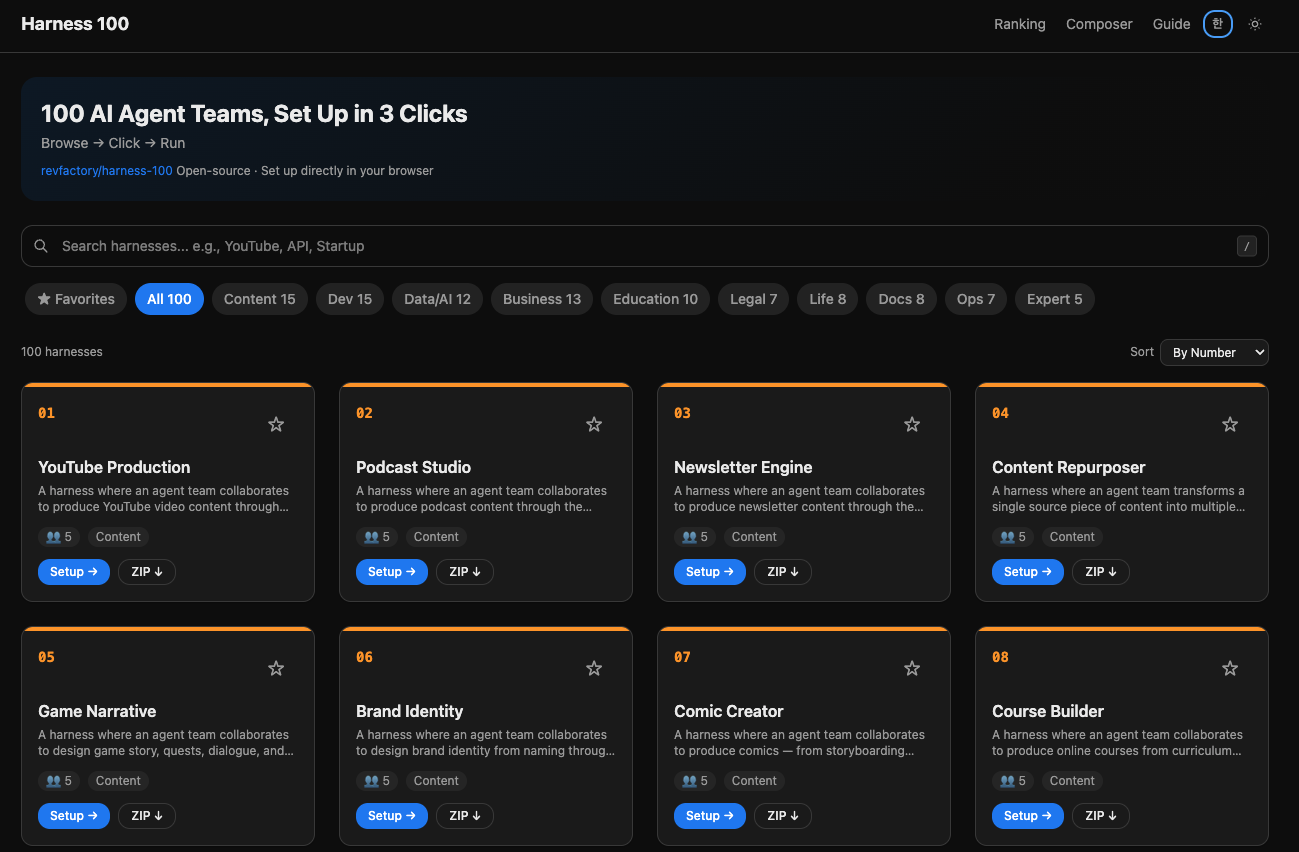Open the revfactory/harness-100 repository link
The height and width of the screenshot is (852, 1299).
point(107,171)
